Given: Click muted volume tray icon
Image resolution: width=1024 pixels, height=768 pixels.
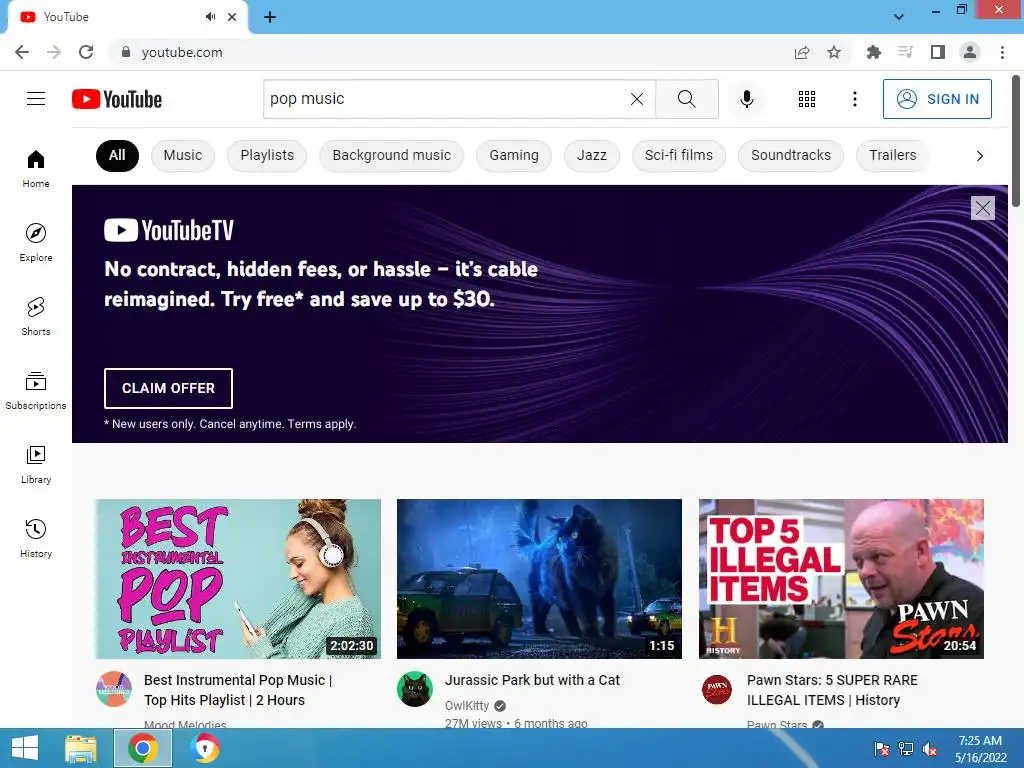Looking at the screenshot, I should (x=929, y=749).
